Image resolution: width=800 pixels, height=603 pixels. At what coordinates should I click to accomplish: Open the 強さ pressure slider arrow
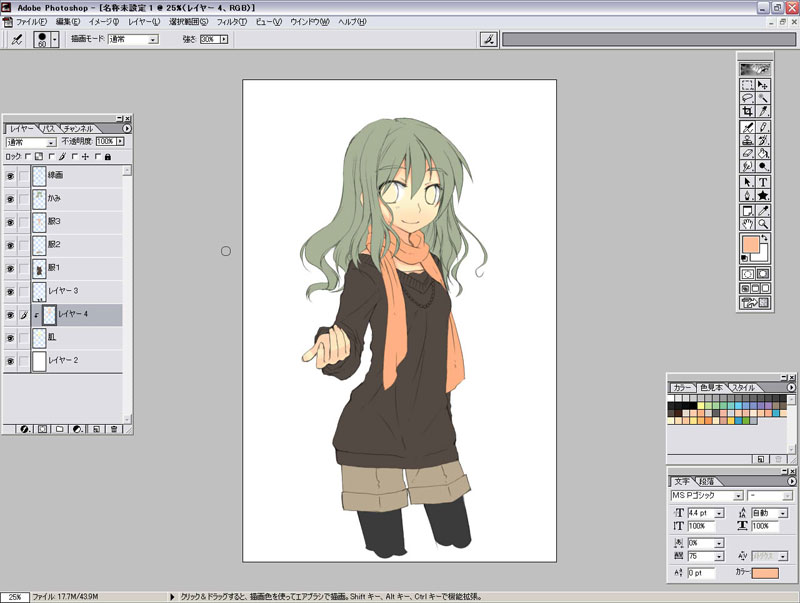(224, 39)
